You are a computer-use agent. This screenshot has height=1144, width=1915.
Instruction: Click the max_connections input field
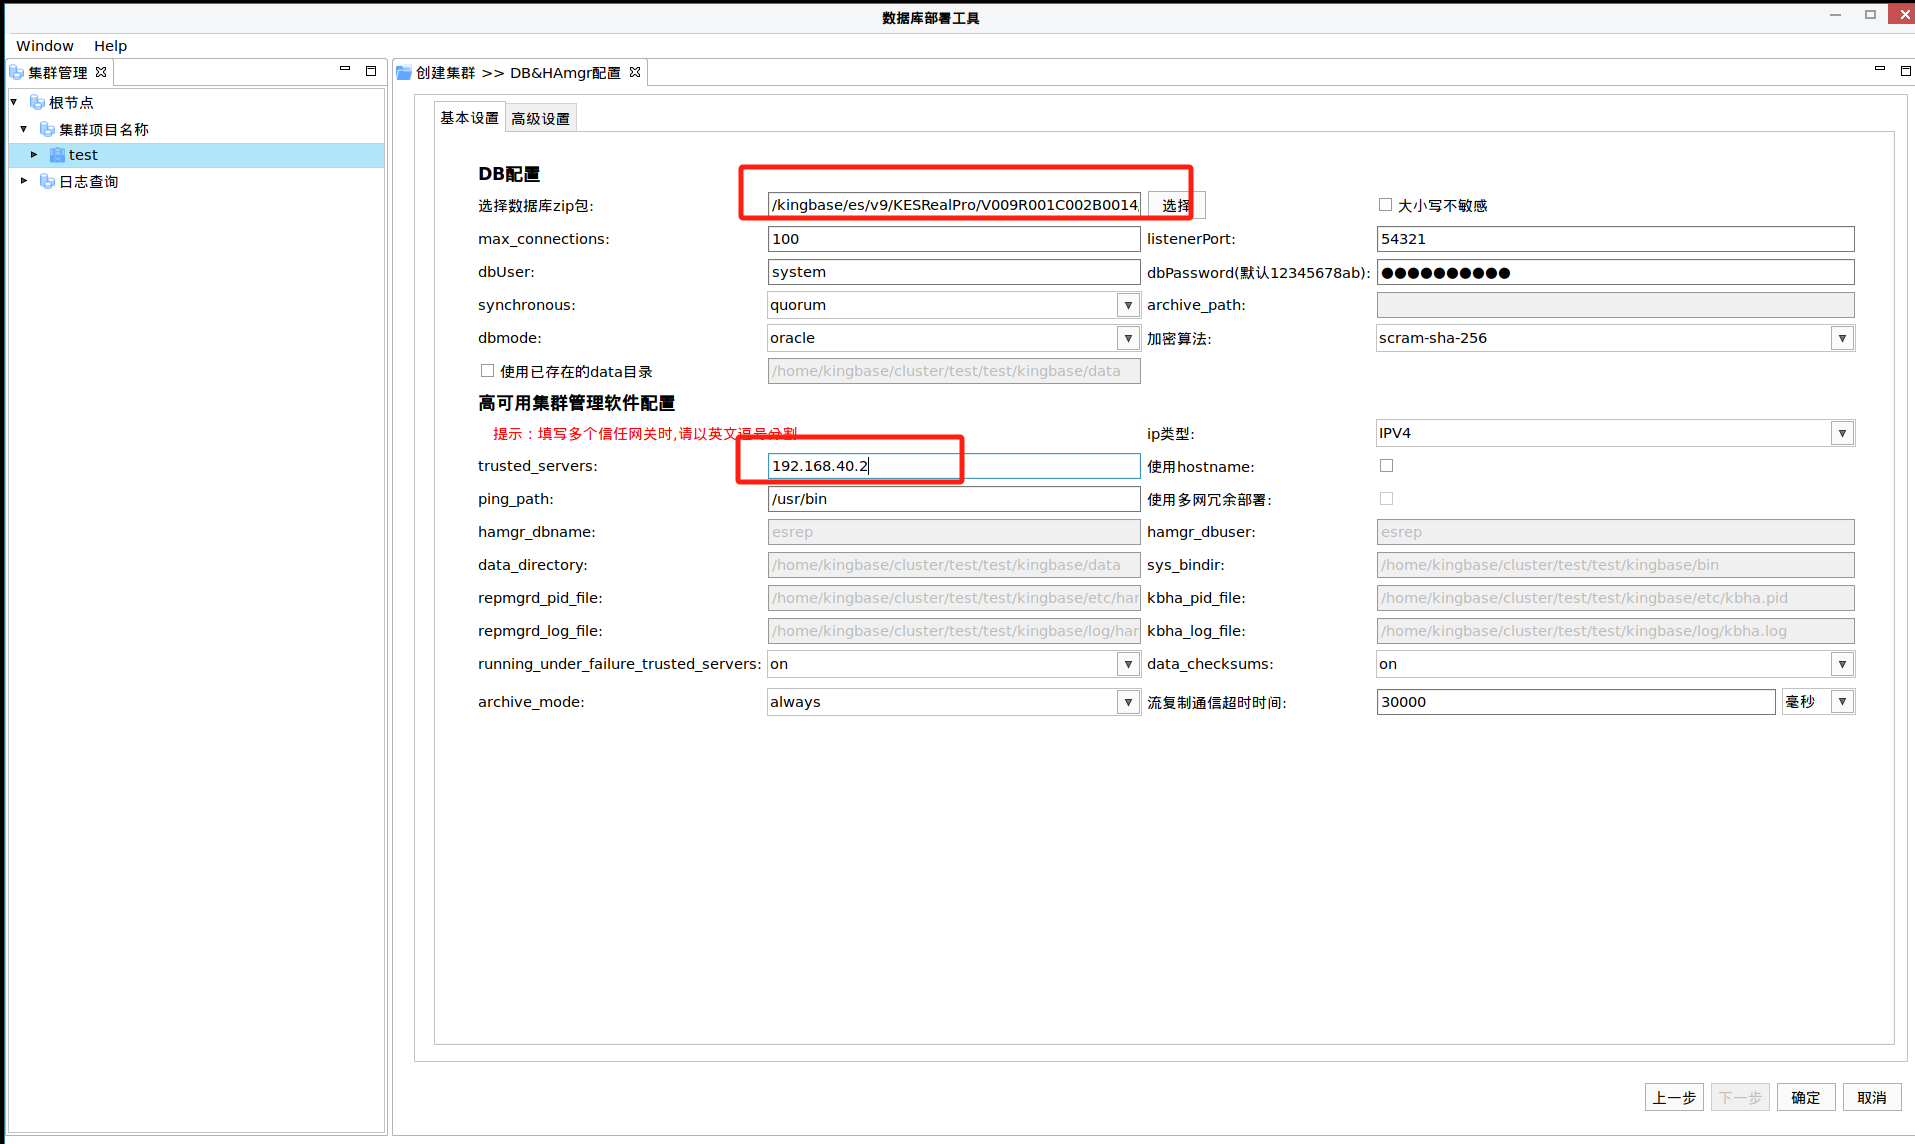[x=954, y=239]
